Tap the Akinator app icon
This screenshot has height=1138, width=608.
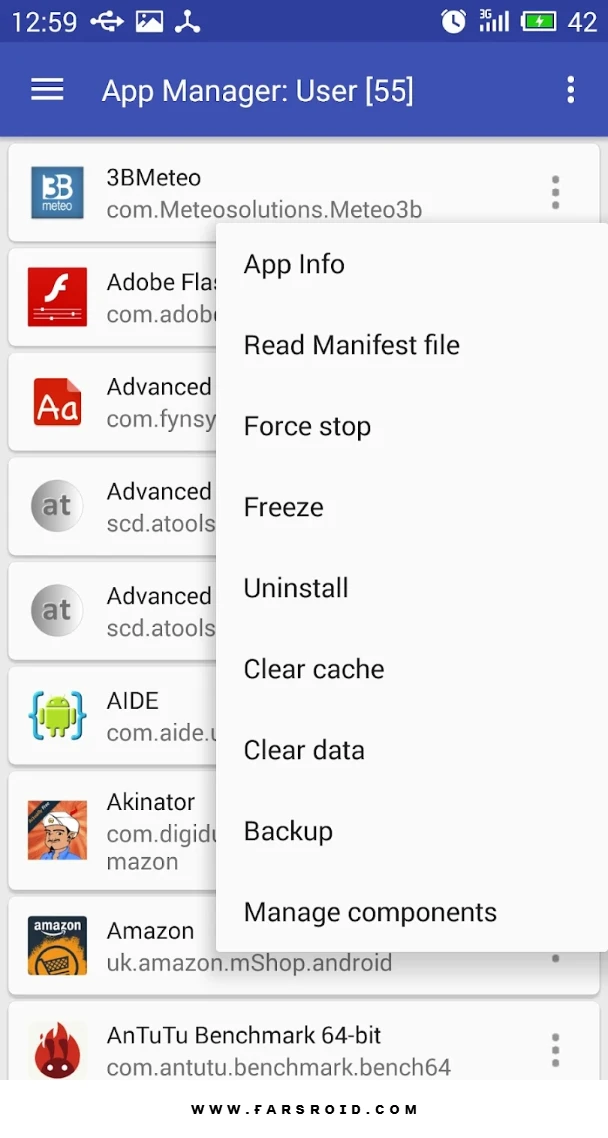pyautogui.click(x=57, y=830)
